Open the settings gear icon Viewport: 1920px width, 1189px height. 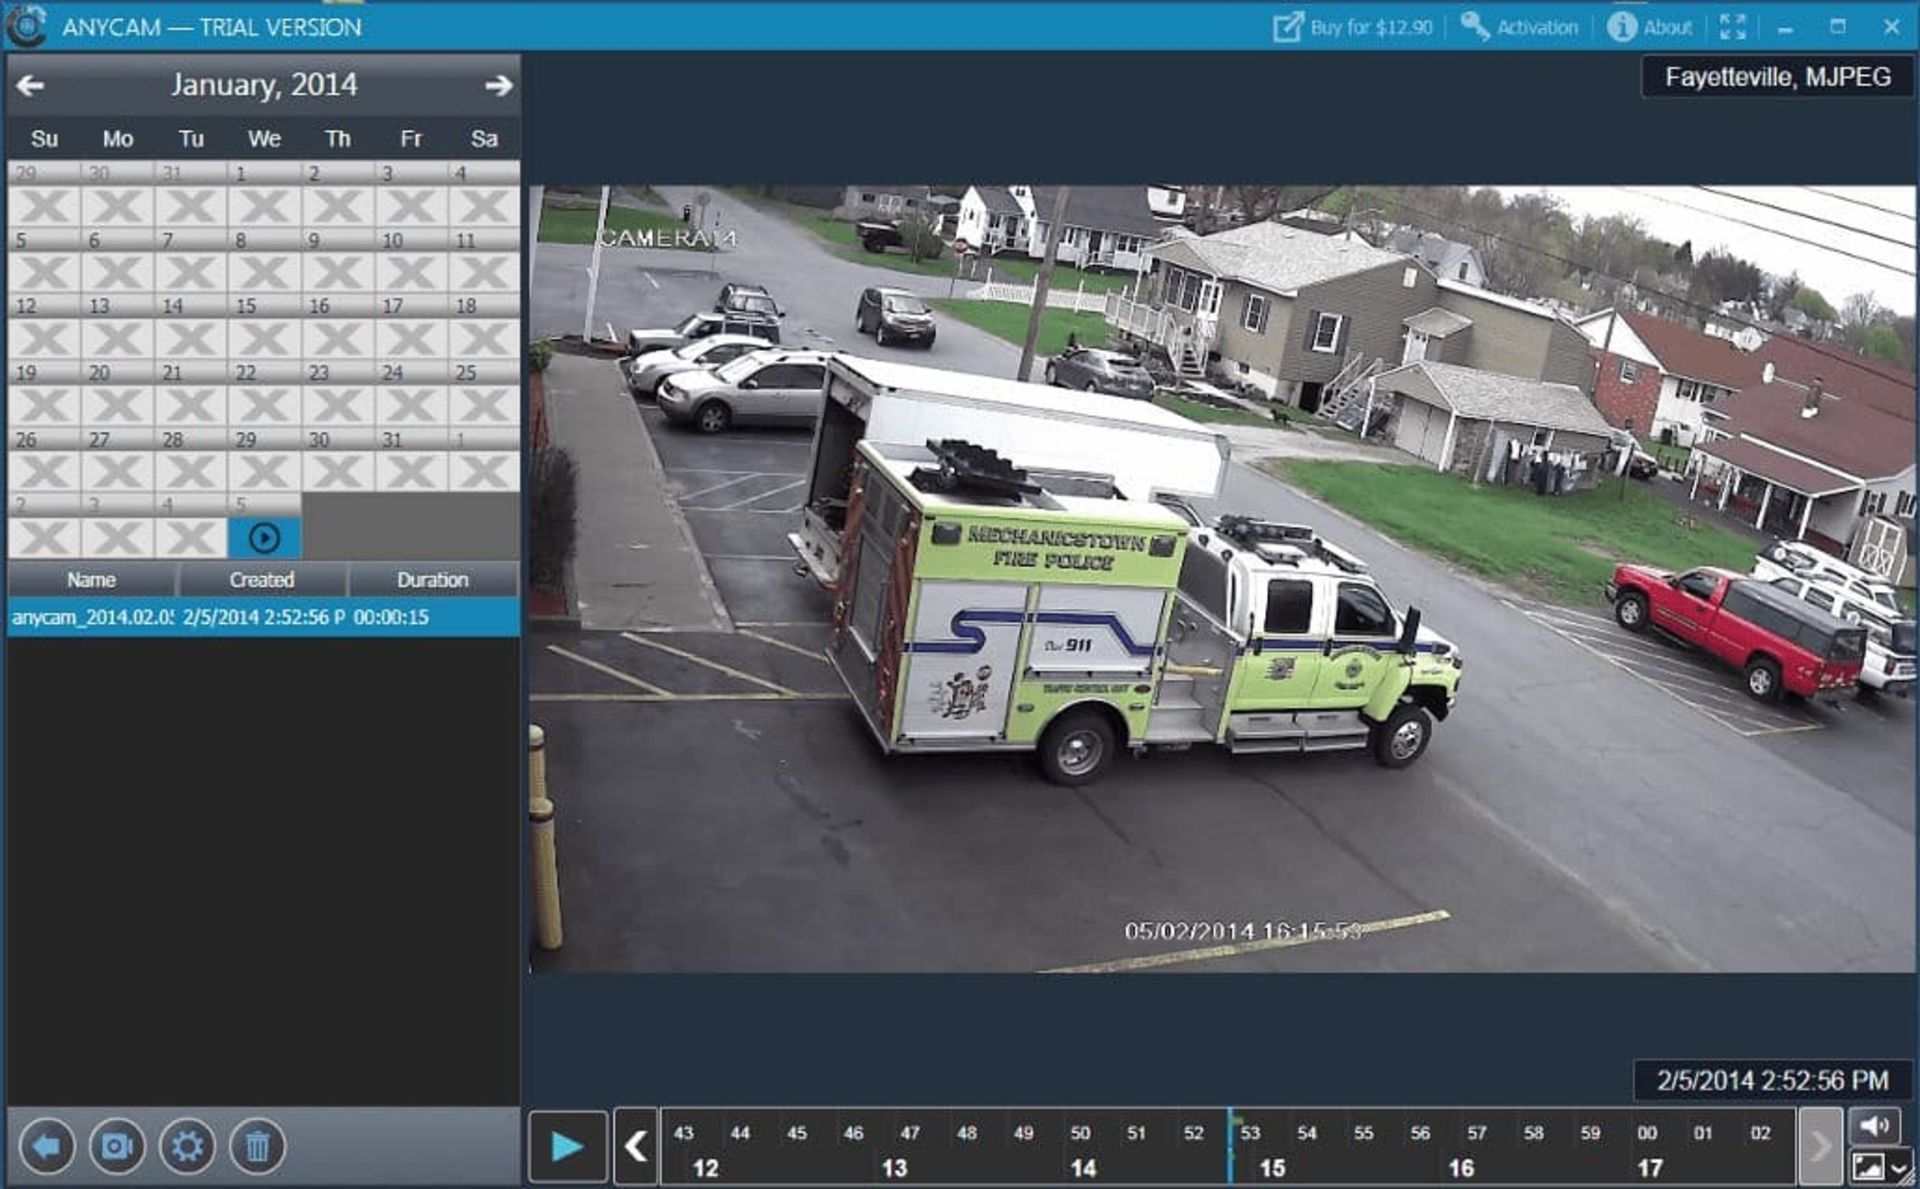pos(187,1146)
